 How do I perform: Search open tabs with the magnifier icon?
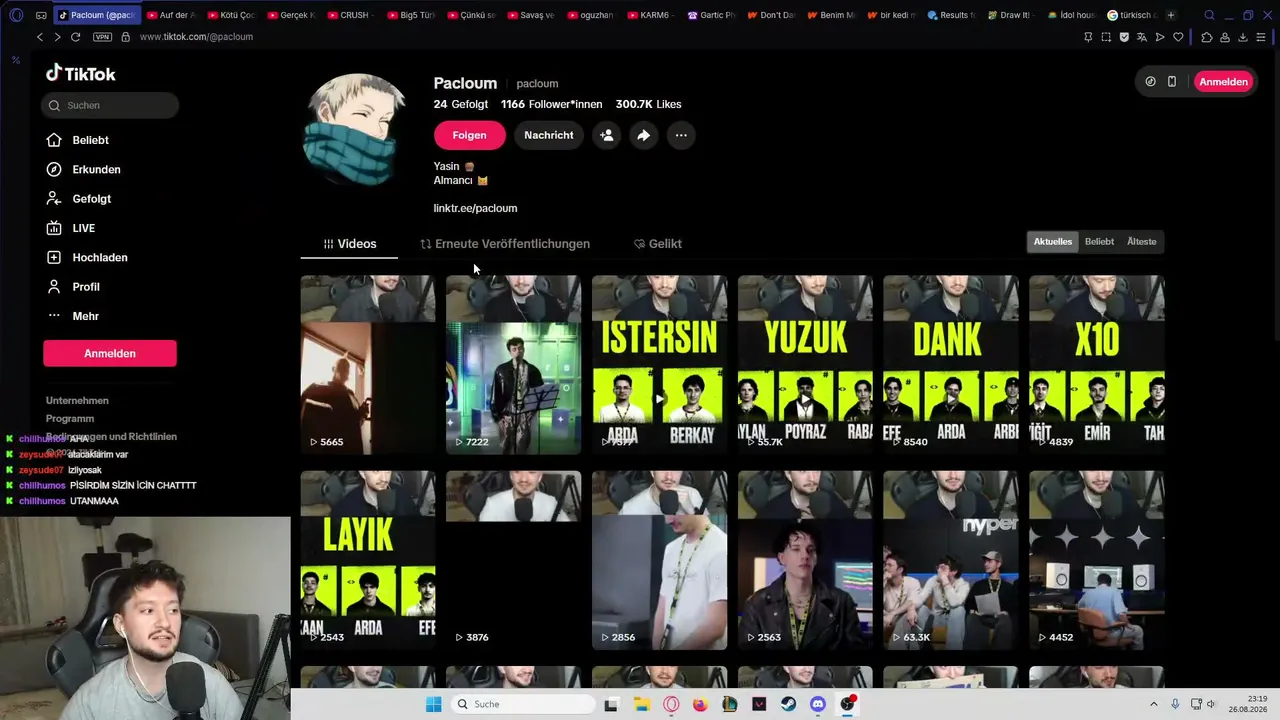(x=1209, y=15)
